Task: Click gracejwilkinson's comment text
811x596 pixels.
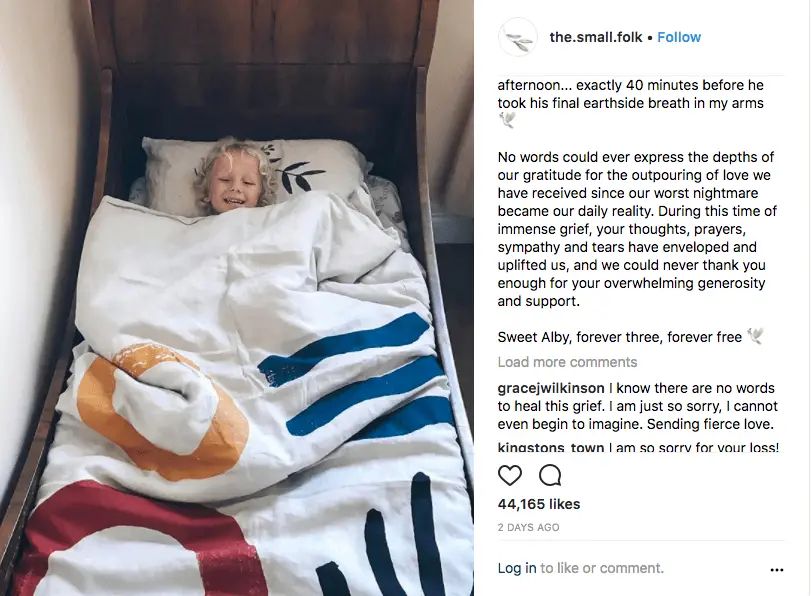Action: point(638,406)
